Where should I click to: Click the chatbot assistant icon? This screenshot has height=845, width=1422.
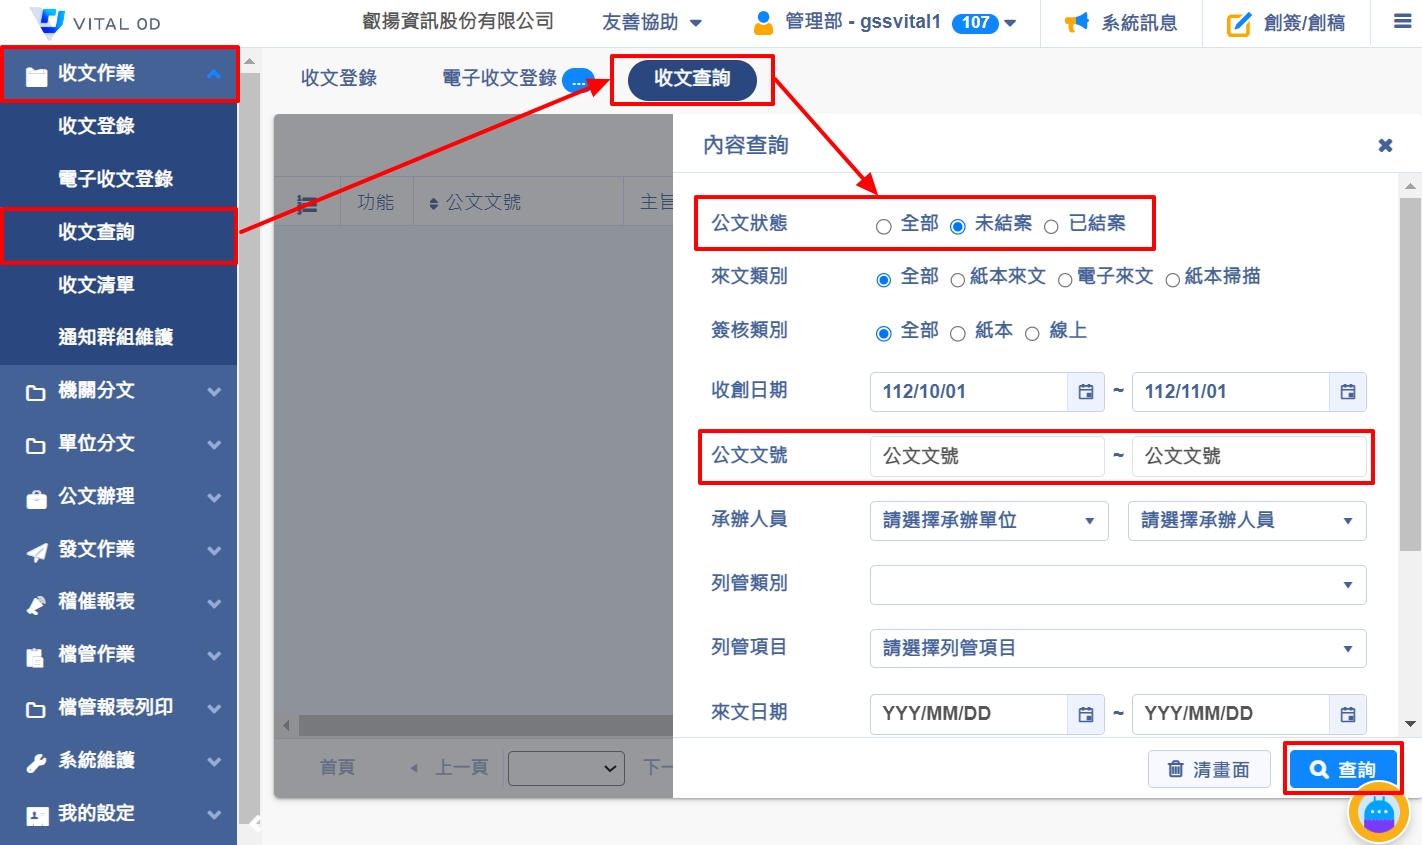point(1378,814)
